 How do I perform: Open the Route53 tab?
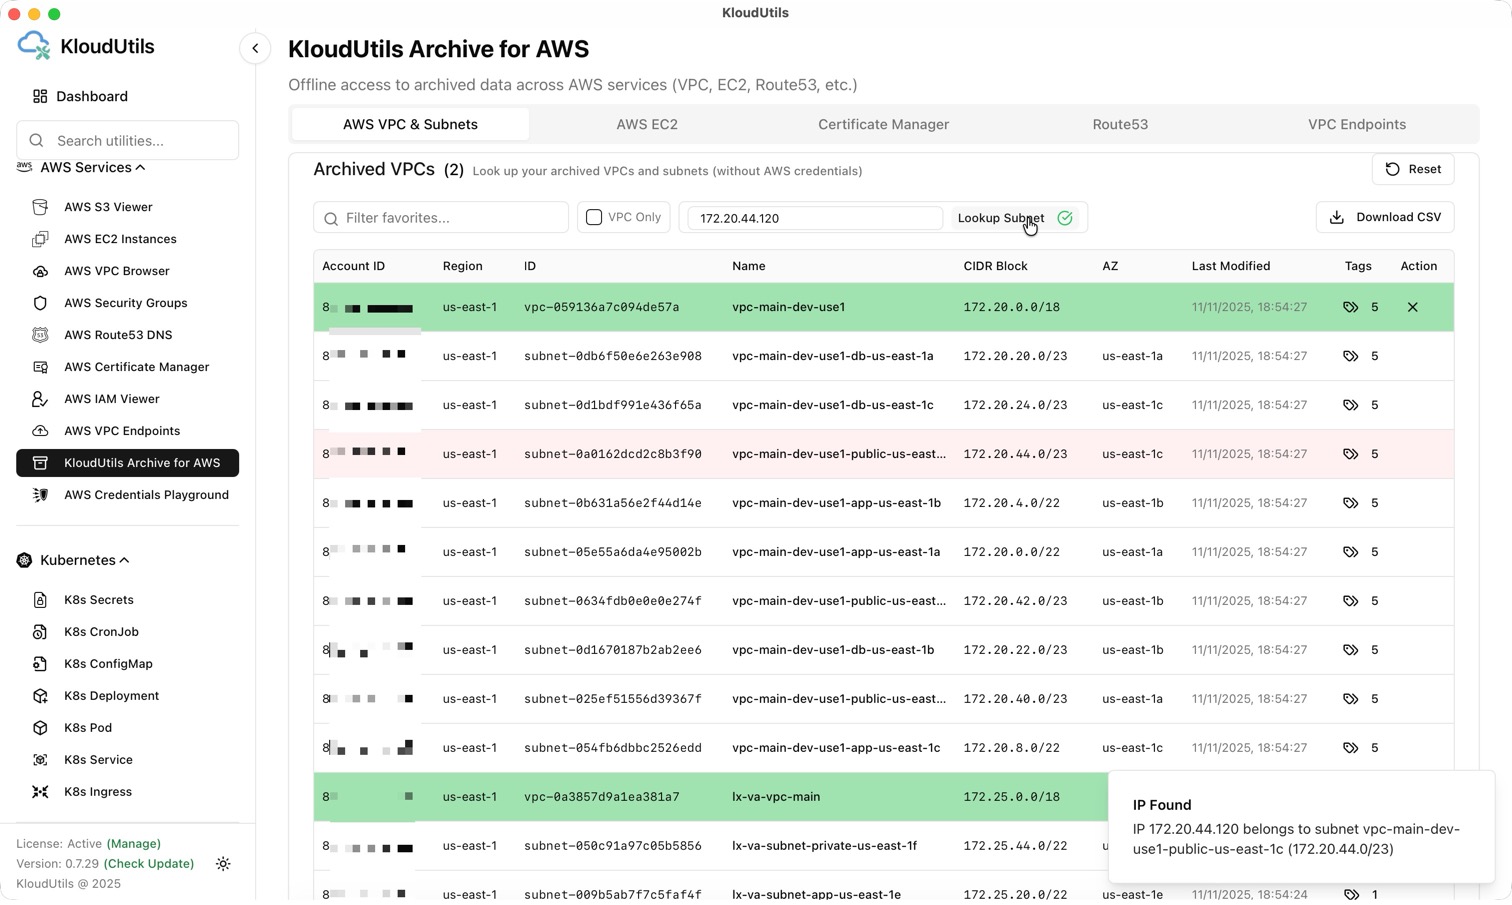(1119, 124)
